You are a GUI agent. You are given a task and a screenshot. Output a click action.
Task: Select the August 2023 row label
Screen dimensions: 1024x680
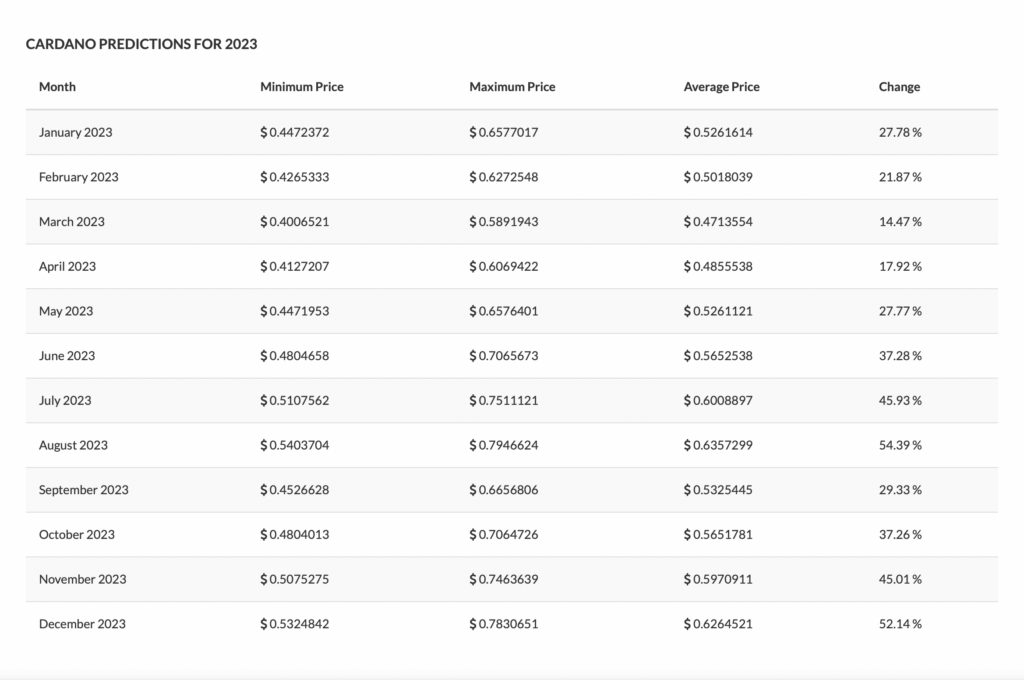tap(73, 445)
